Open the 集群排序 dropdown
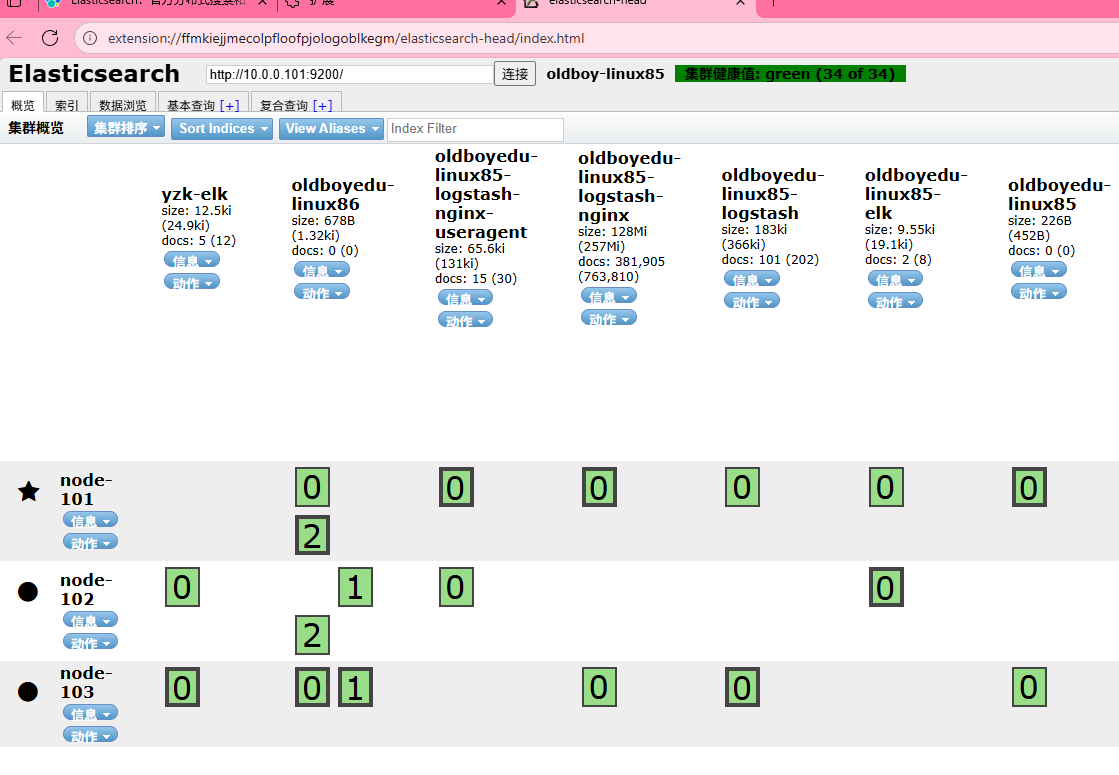 pyautogui.click(x=126, y=127)
